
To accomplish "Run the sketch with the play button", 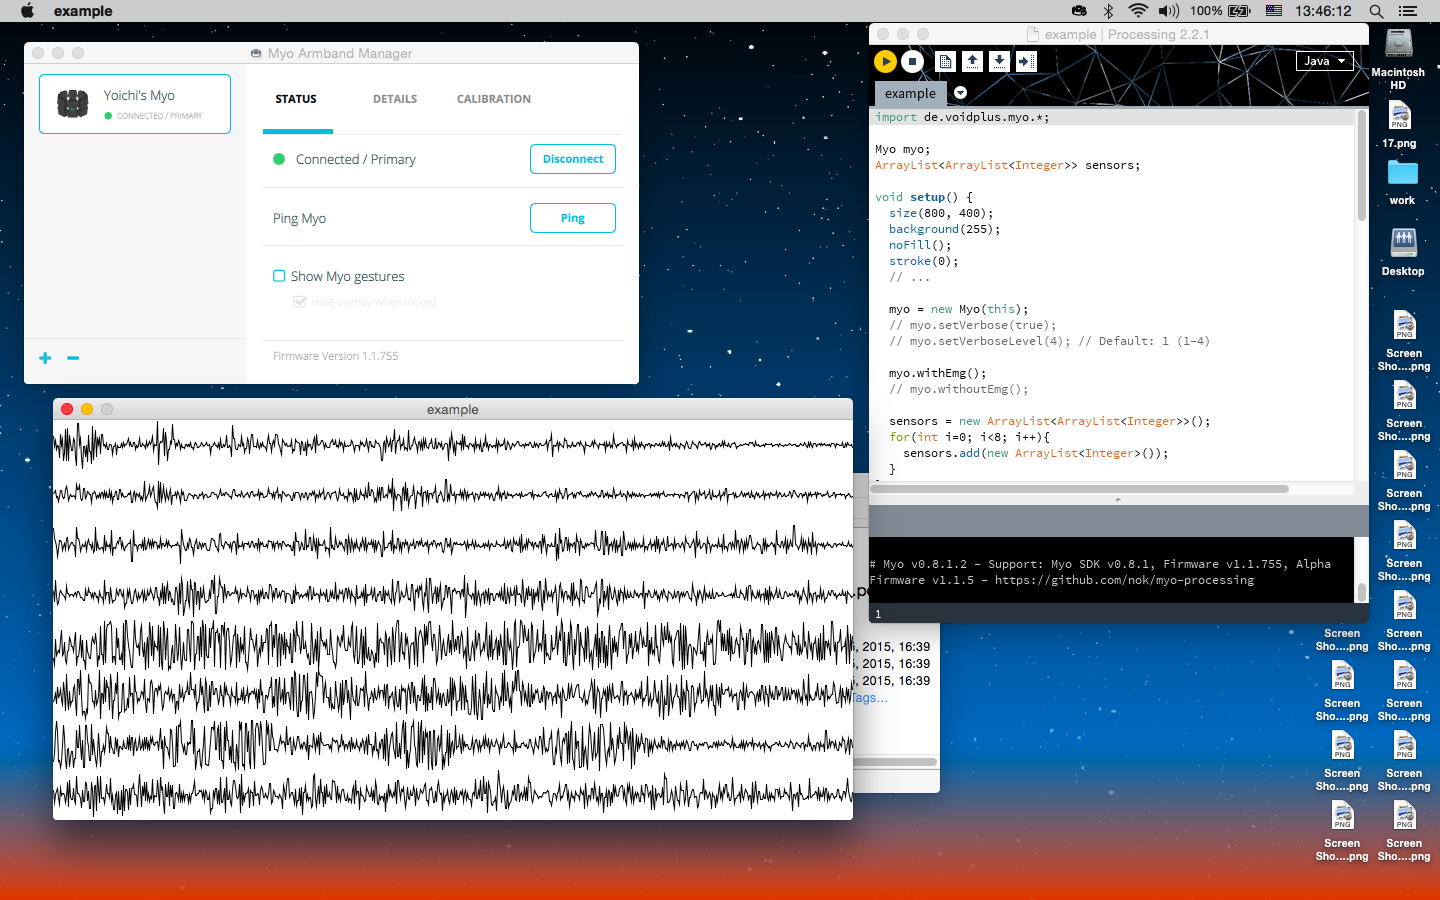I will pos(885,61).
